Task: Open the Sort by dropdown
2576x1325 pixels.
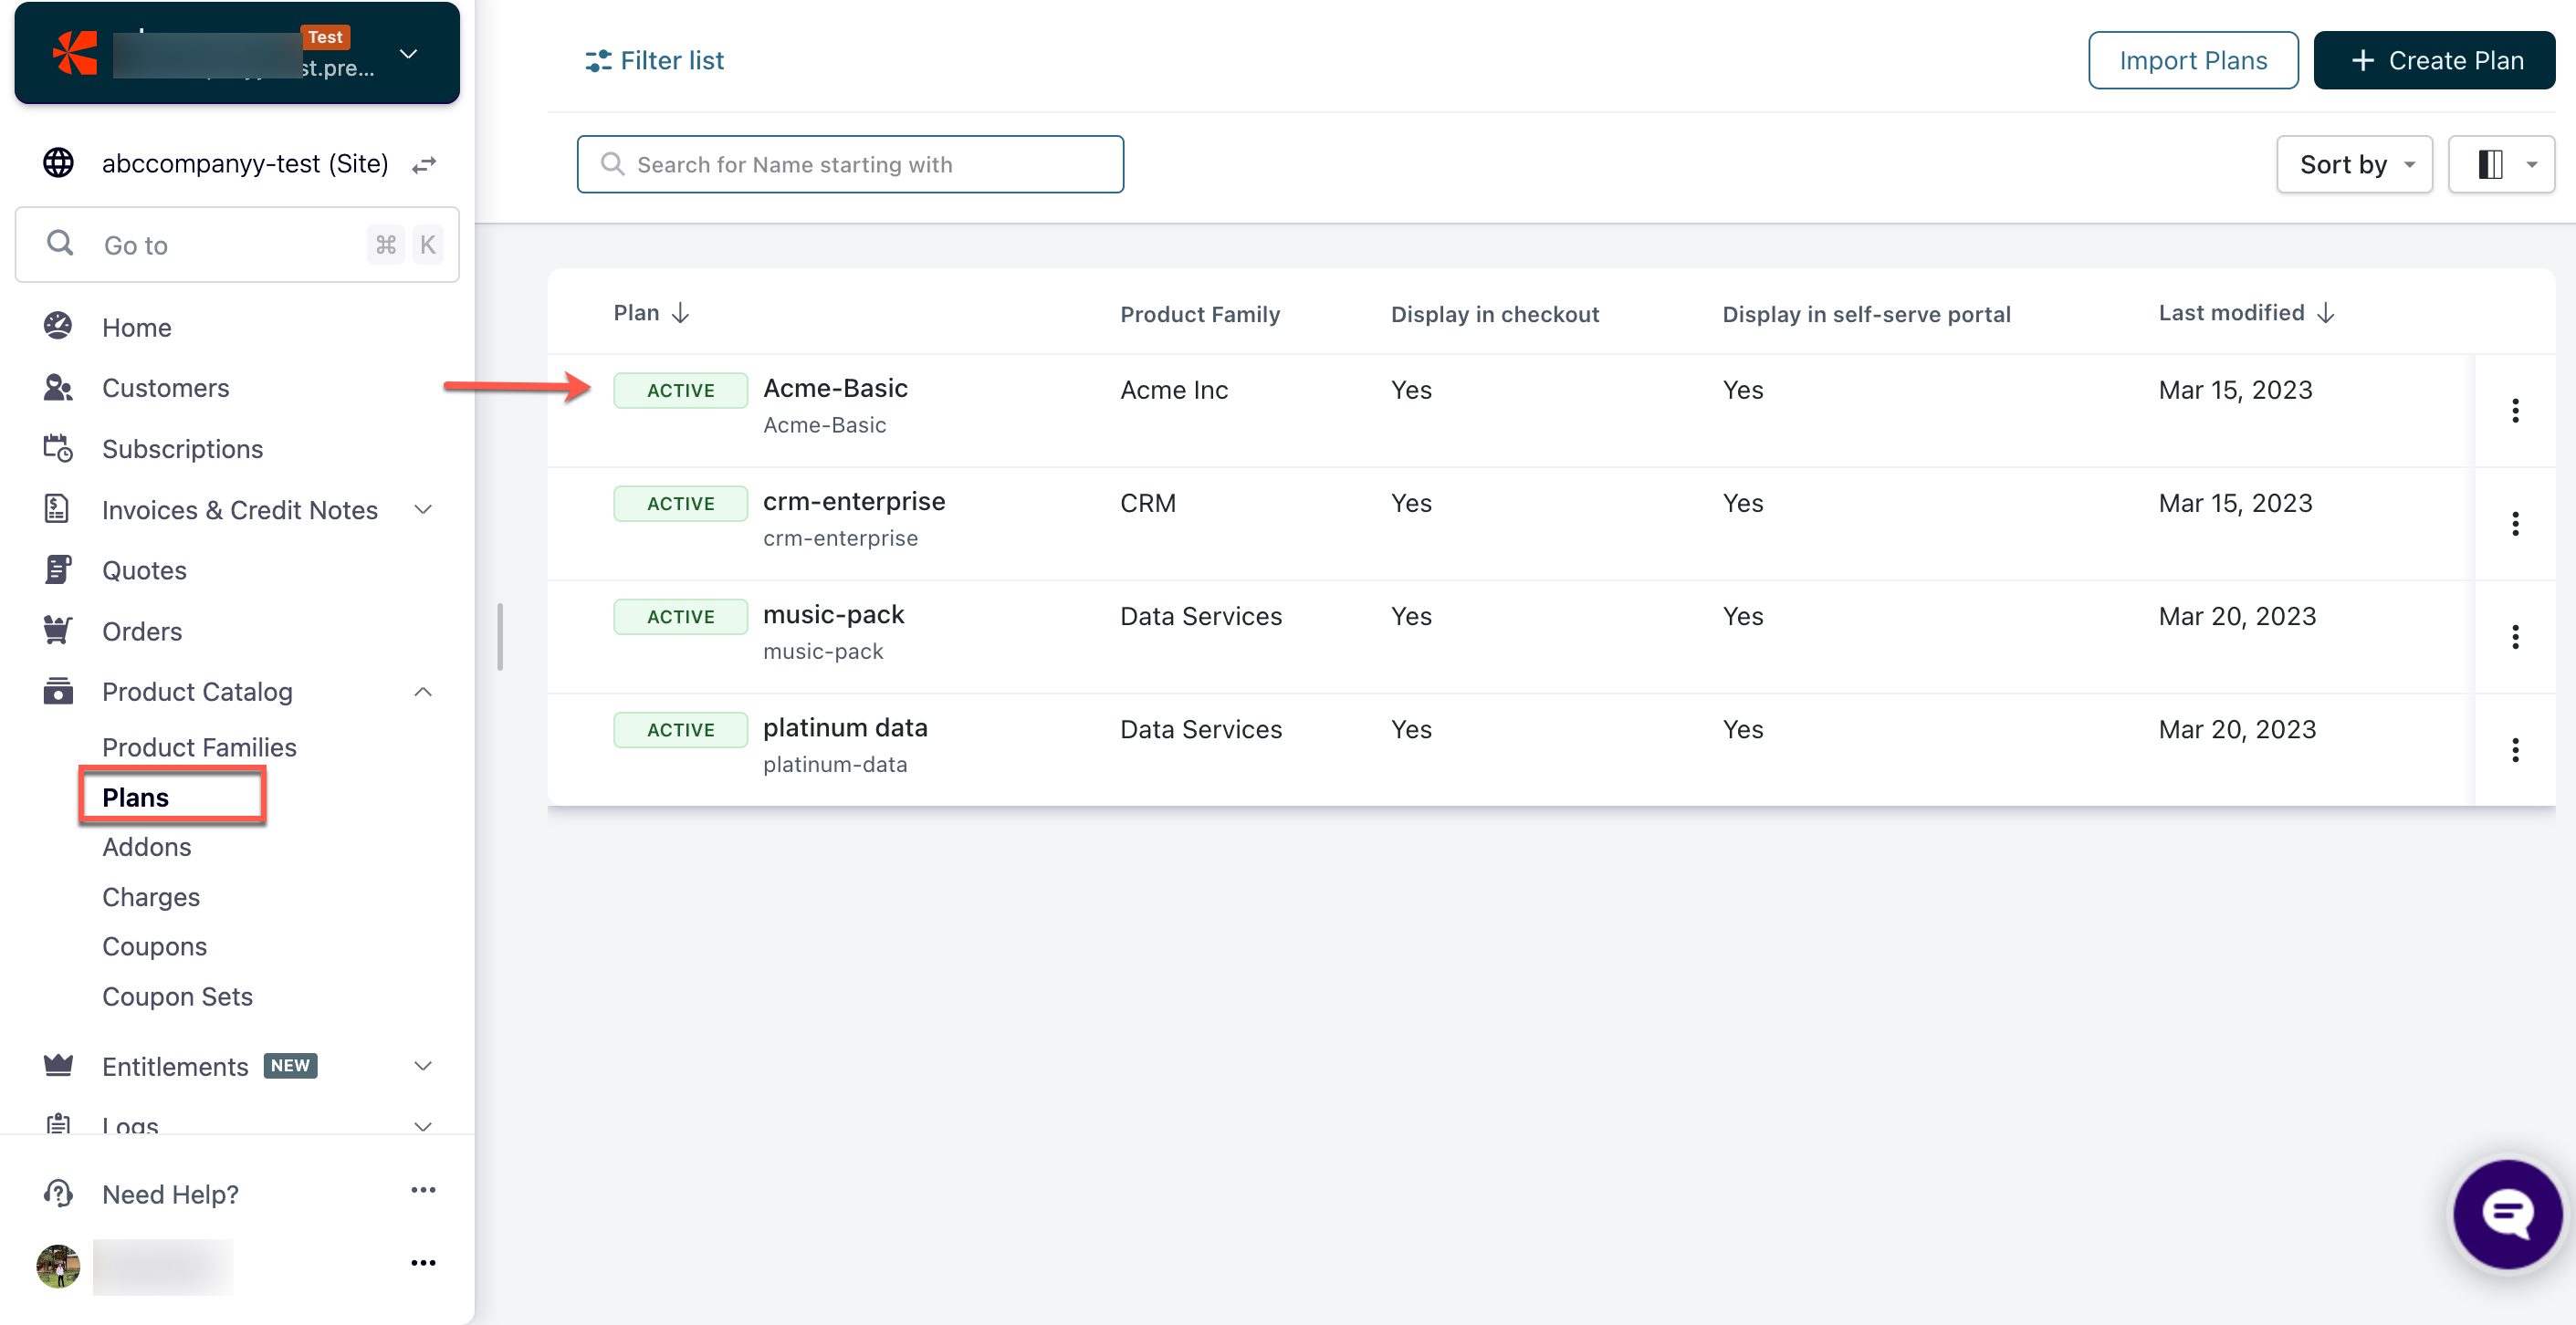Action: pyautogui.click(x=2354, y=164)
